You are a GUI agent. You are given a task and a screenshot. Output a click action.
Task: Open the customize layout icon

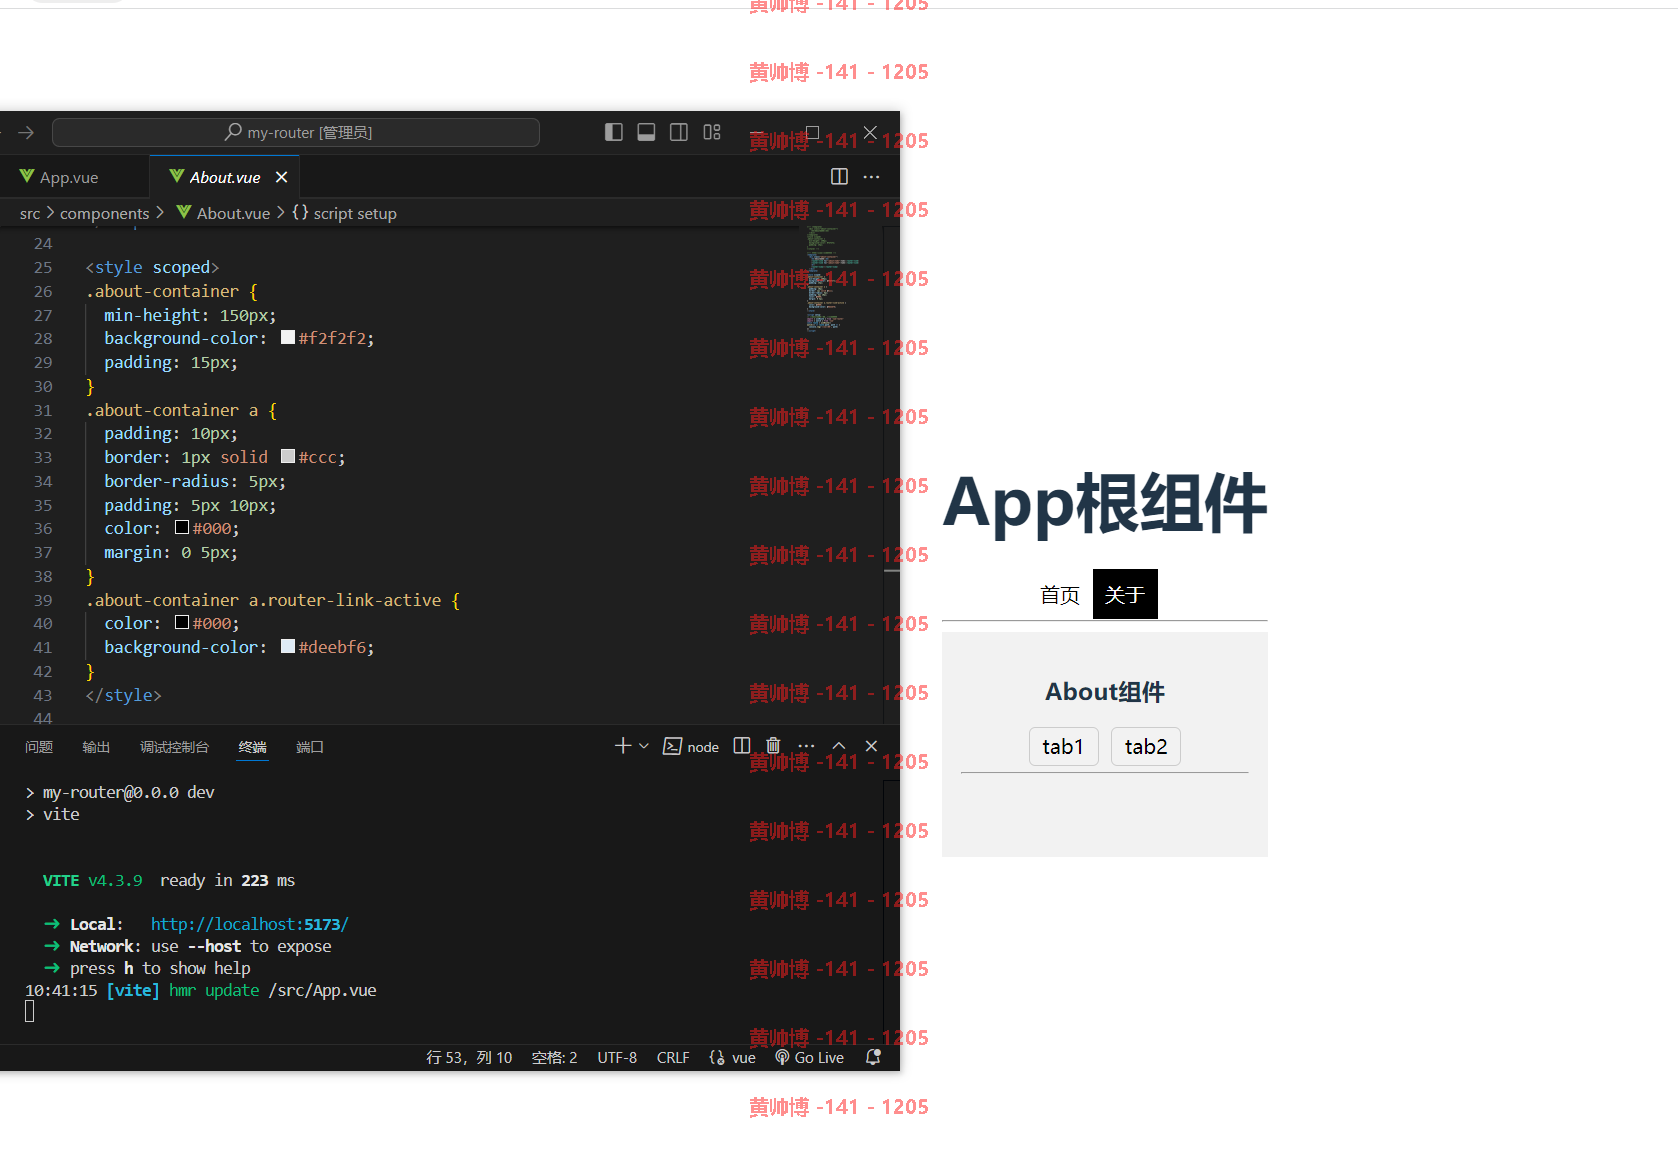(x=712, y=132)
